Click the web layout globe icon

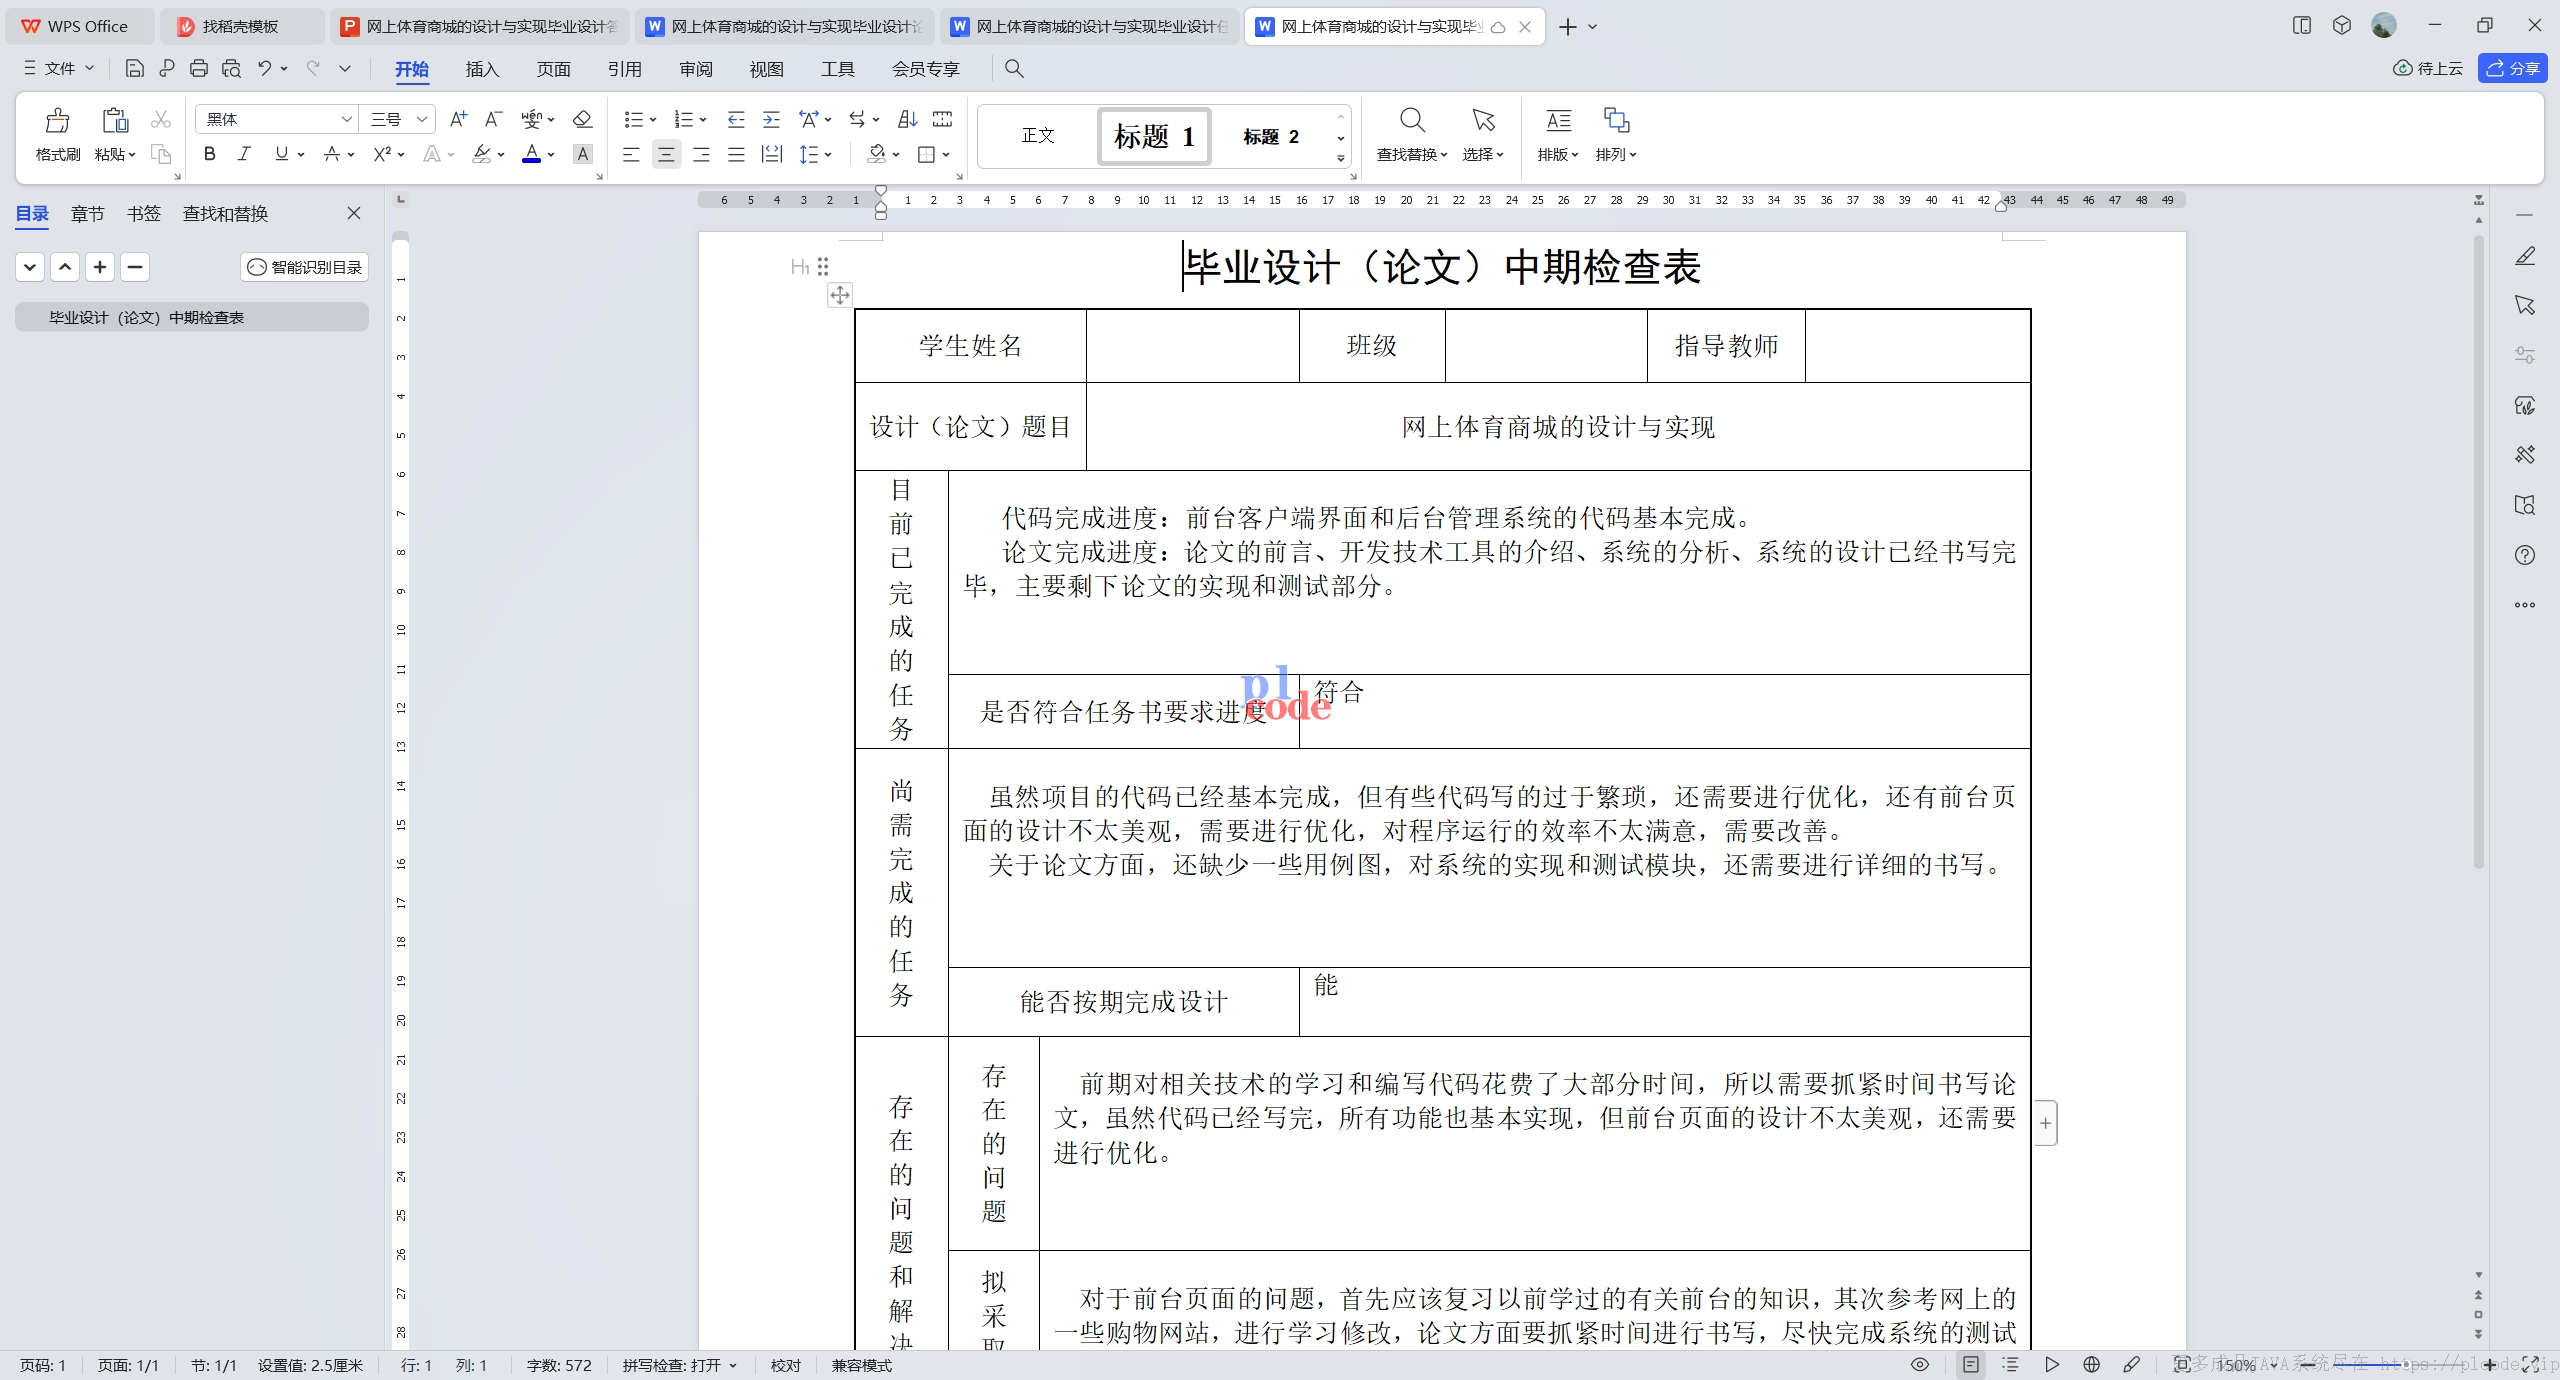tap(2091, 1364)
